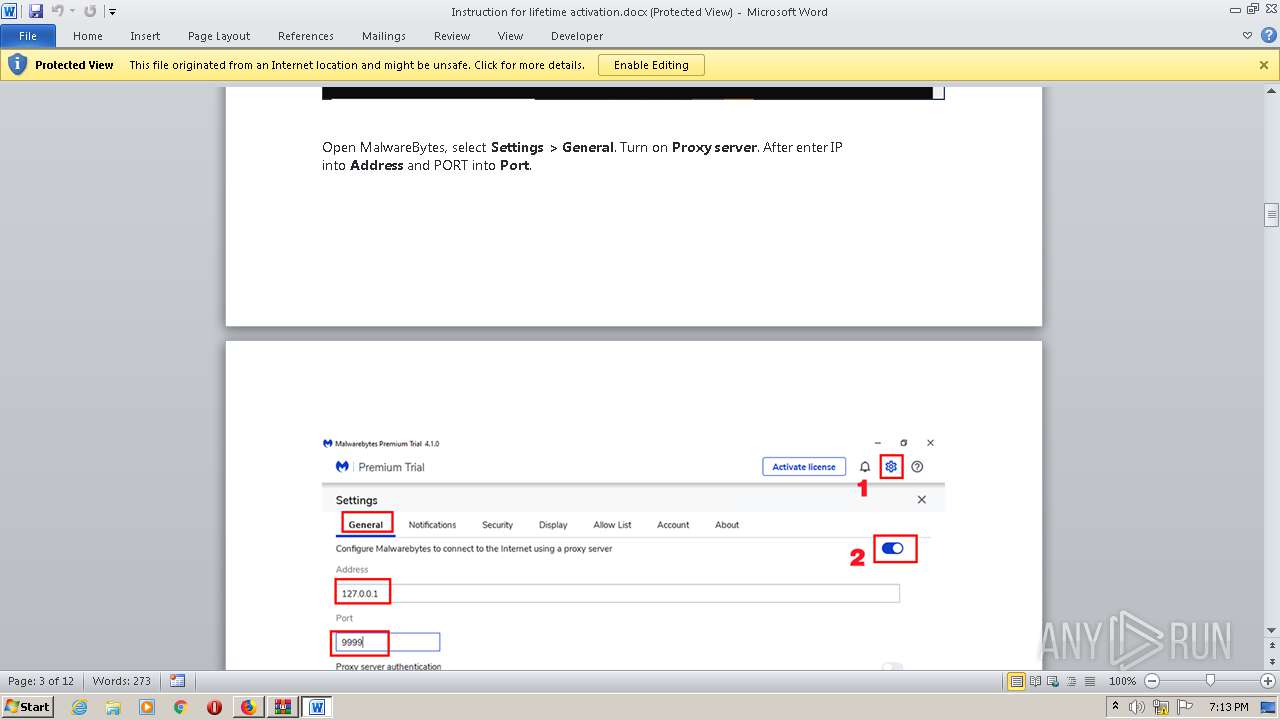Switch to Web Layout view
Screen dimensions: 1280x720
(1052, 681)
